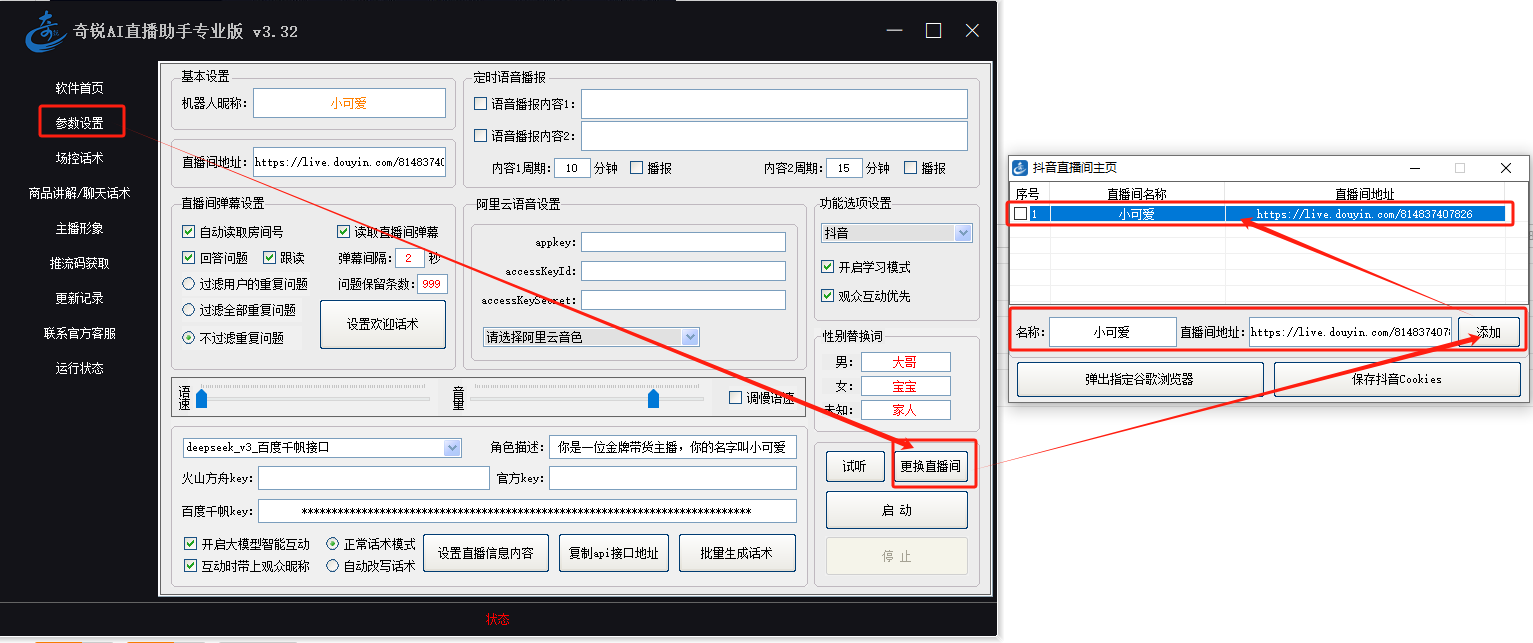Enable 语音播报内容2 checkbox
This screenshot has height=643, width=1533.
[480, 136]
